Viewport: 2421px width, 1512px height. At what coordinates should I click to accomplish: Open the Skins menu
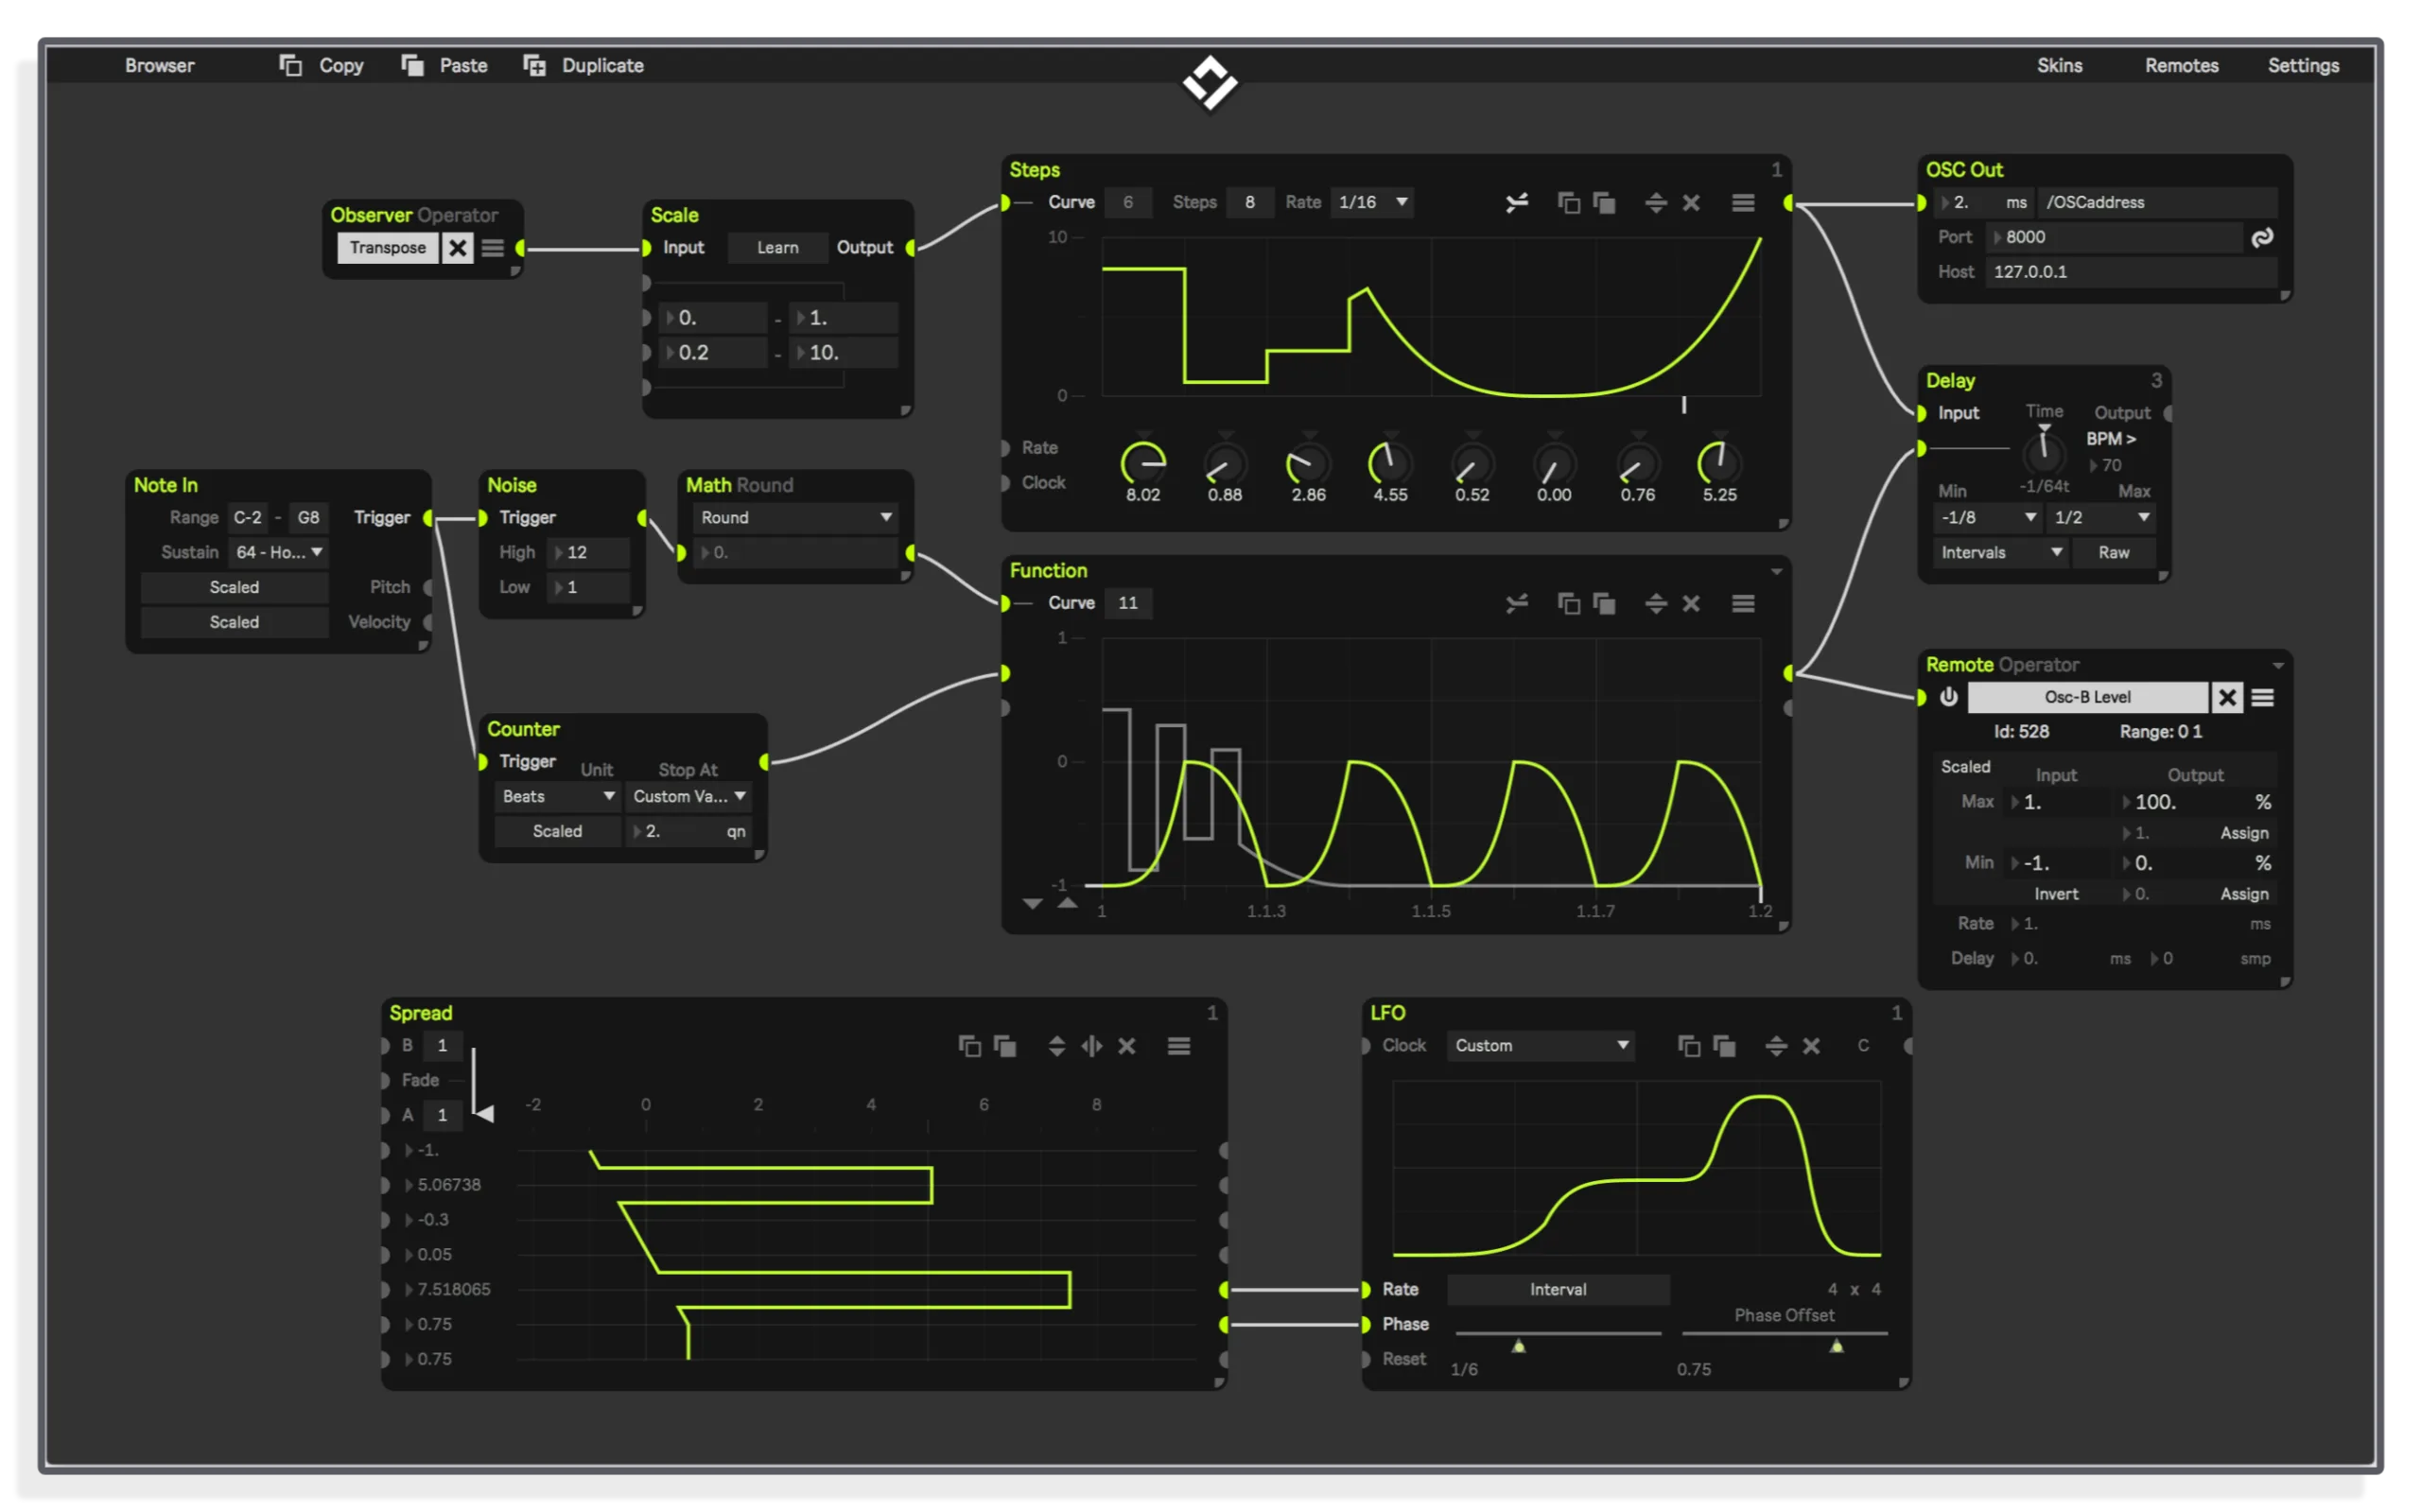(x=2059, y=65)
